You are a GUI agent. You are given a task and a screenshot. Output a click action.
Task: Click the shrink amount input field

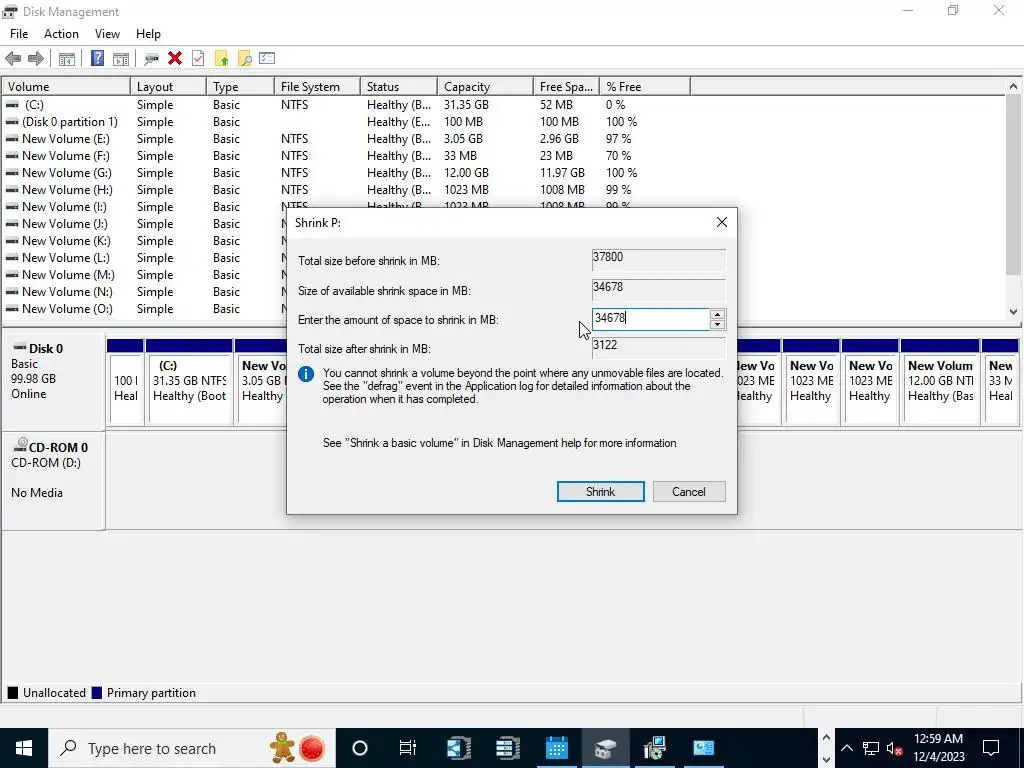pyautogui.click(x=651, y=319)
